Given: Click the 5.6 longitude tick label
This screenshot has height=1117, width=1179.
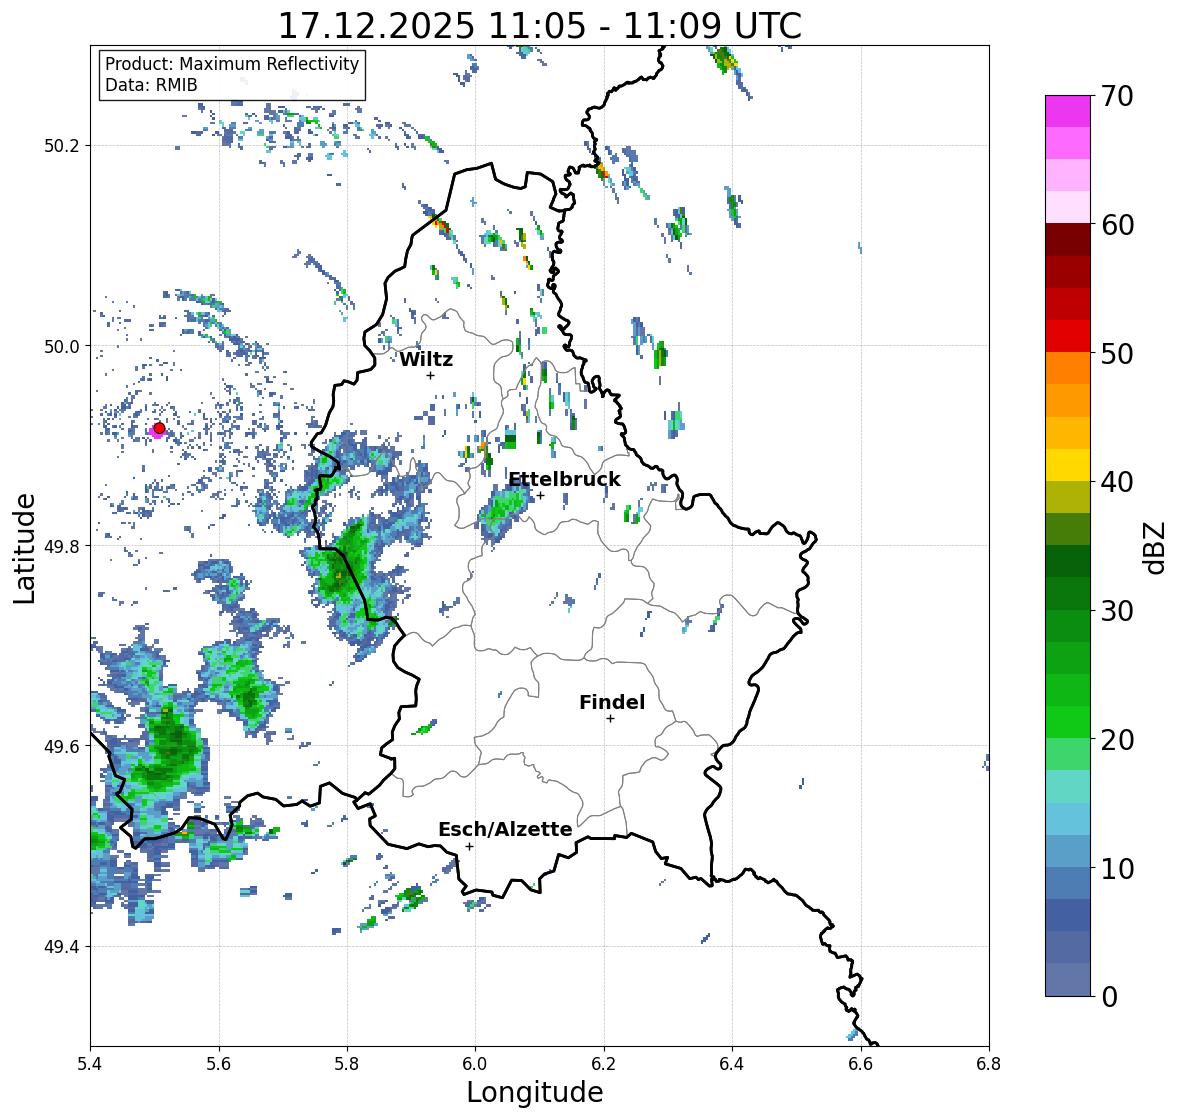Looking at the screenshot, I should [x=219, y=1063].
